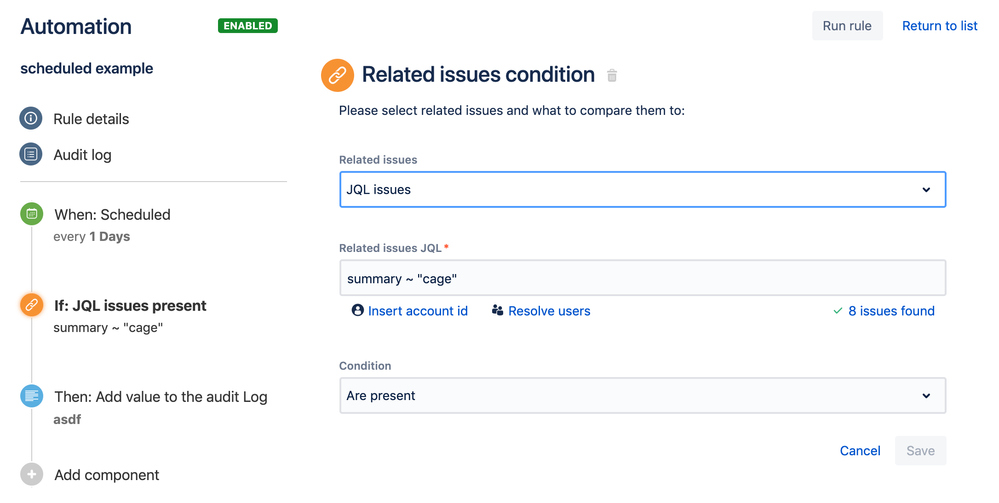Open the Related issues dropdown

pos(642,189)
